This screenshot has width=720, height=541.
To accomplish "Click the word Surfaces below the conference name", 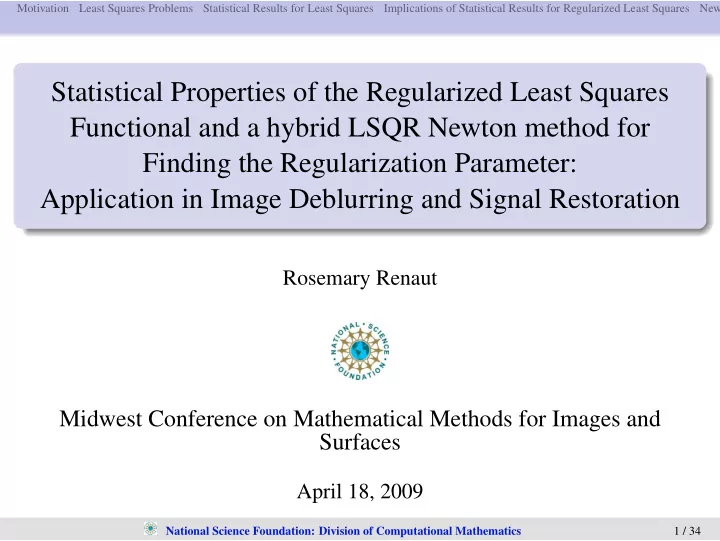I will click(x=360, y=442).
